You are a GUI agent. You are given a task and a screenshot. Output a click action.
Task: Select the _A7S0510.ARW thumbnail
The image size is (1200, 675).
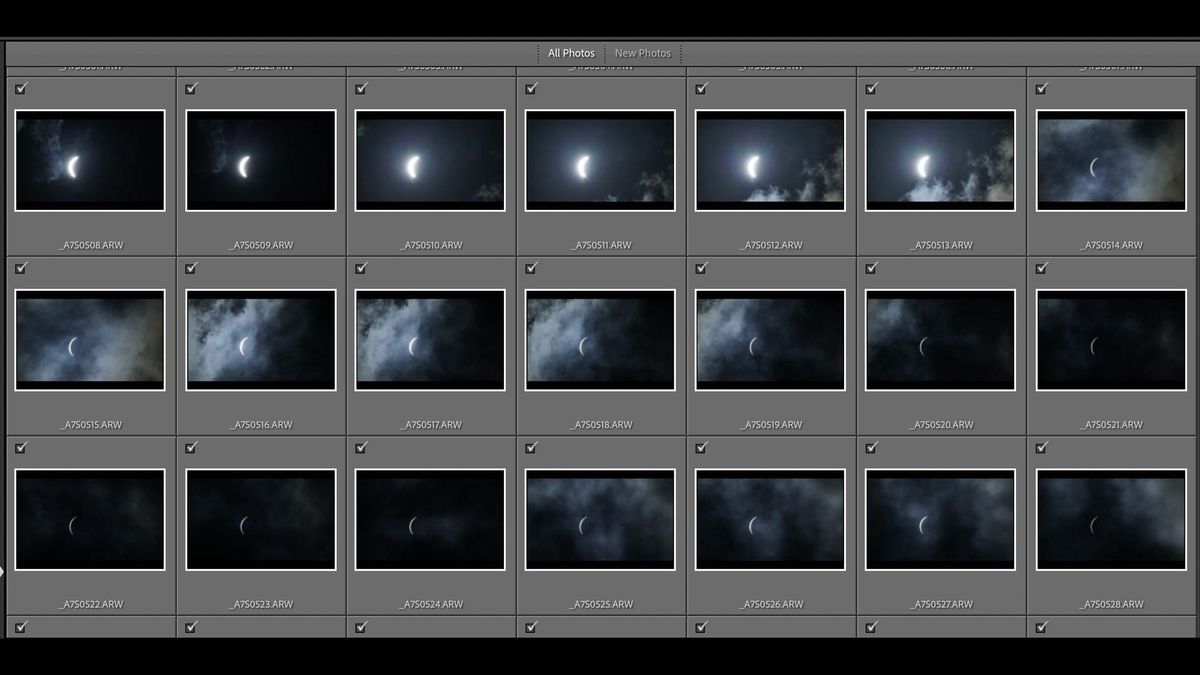point(429,160)
